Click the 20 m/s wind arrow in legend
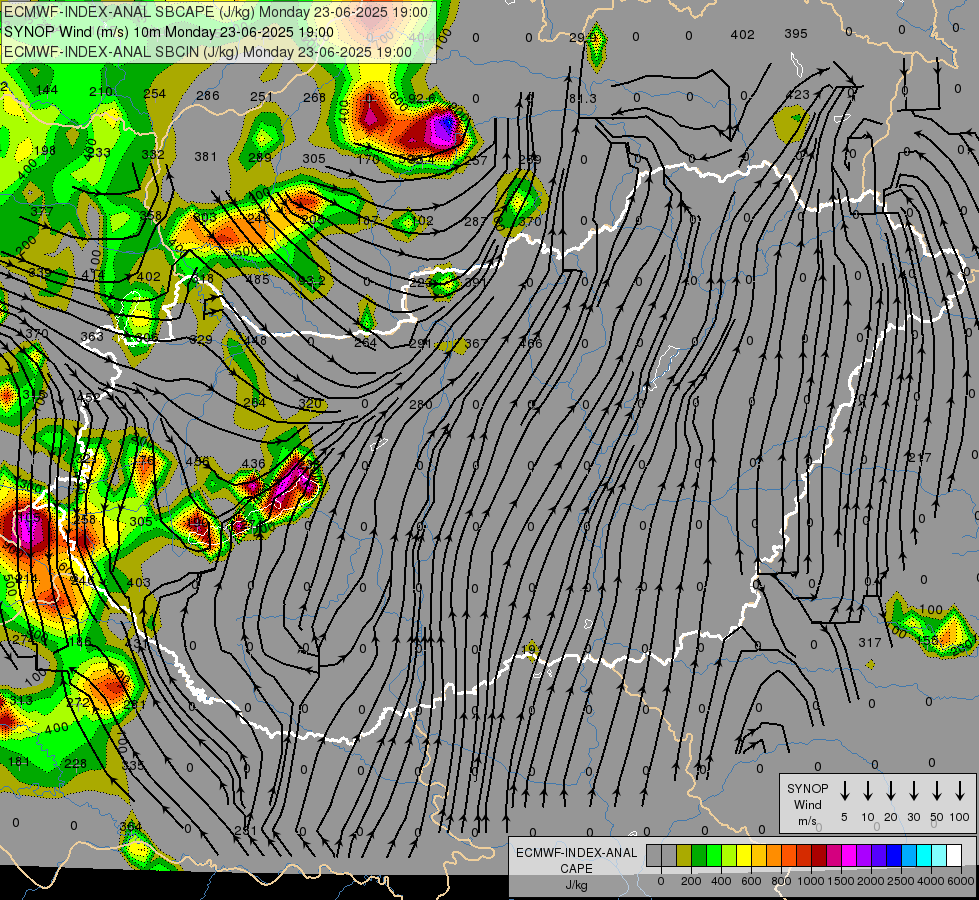 point(891,791)
